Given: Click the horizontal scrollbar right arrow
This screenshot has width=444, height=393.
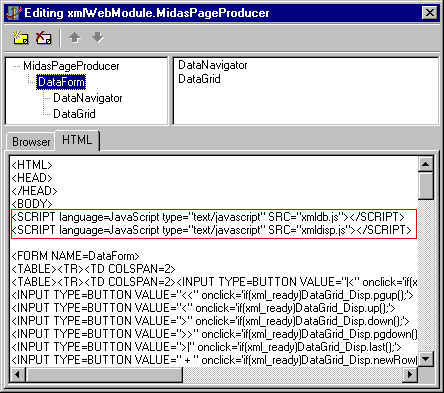Looking at the screenshot, I should [410, 375].
